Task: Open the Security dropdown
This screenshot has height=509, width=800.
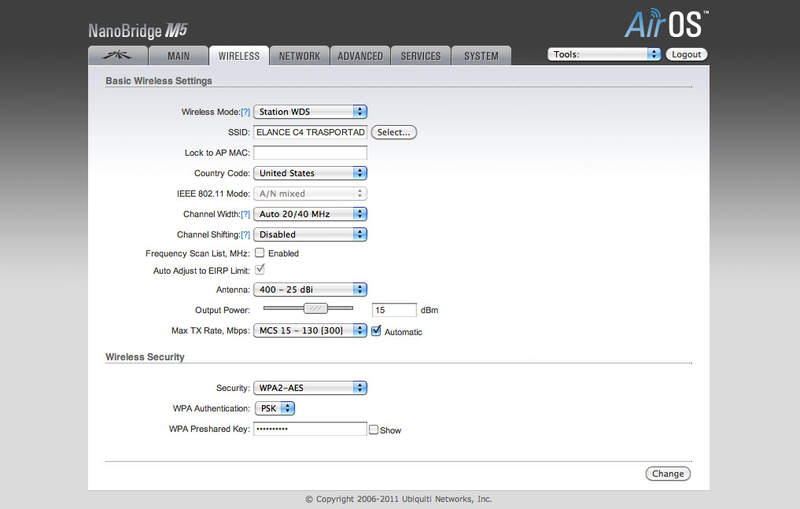Action: tap(310, 388)
